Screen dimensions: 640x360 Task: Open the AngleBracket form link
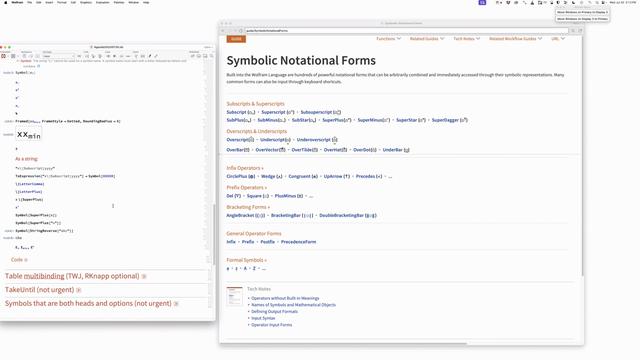tap(246, 215)
